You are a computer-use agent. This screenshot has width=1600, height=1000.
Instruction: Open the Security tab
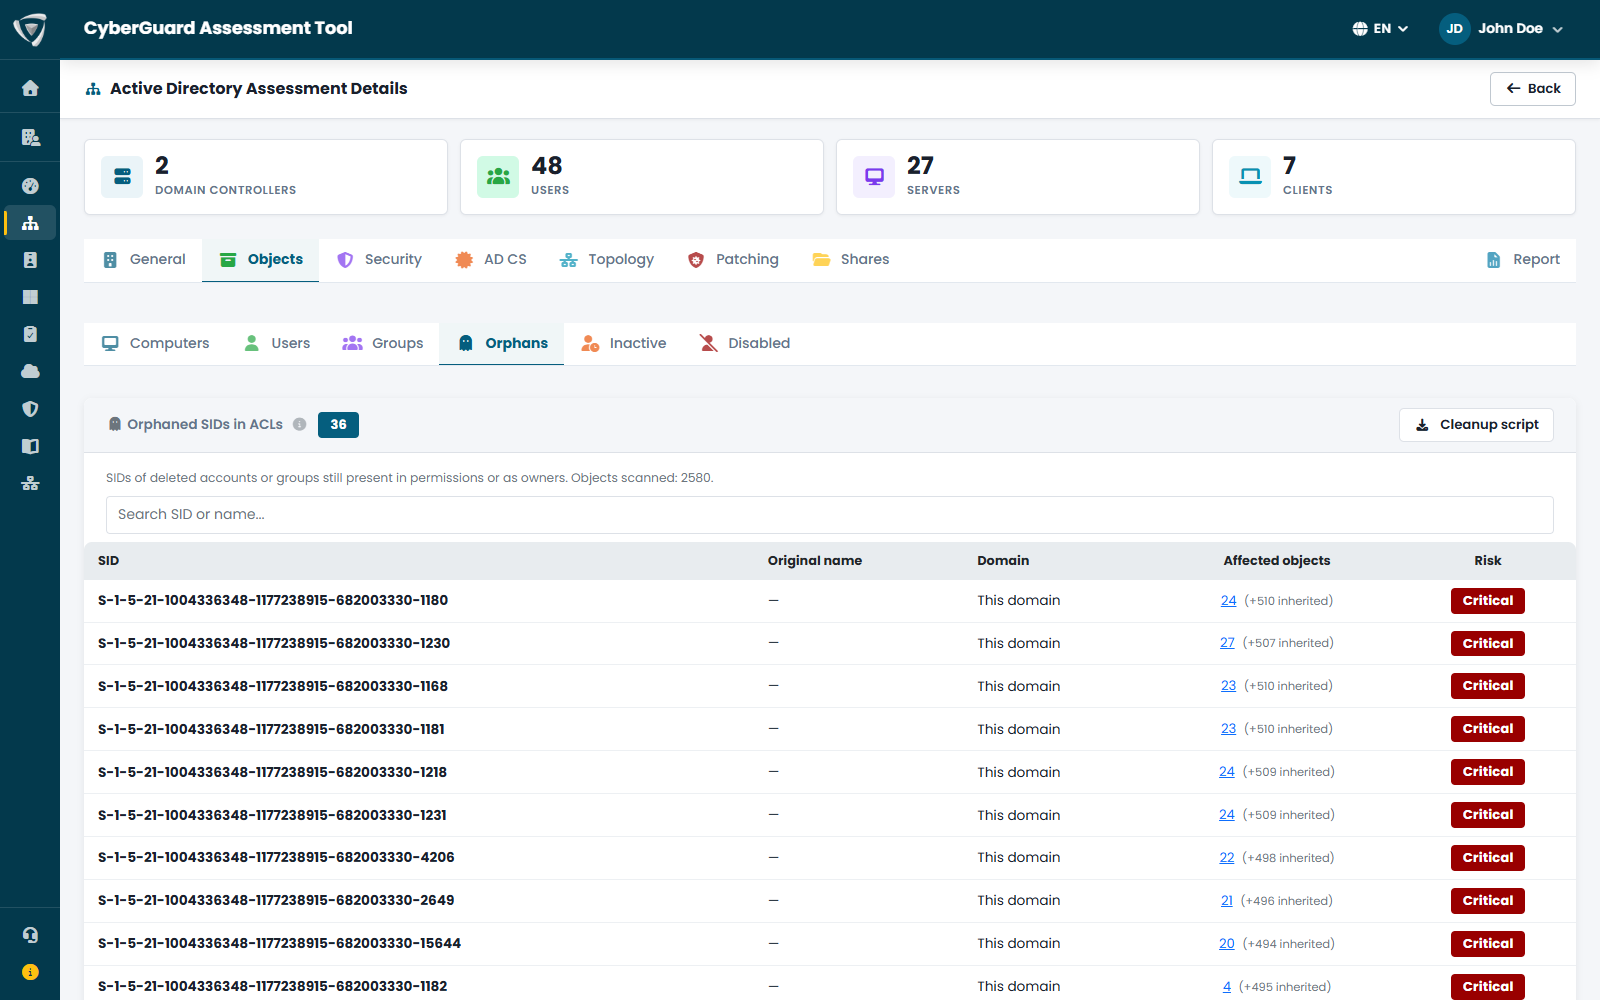click(380, 260)
